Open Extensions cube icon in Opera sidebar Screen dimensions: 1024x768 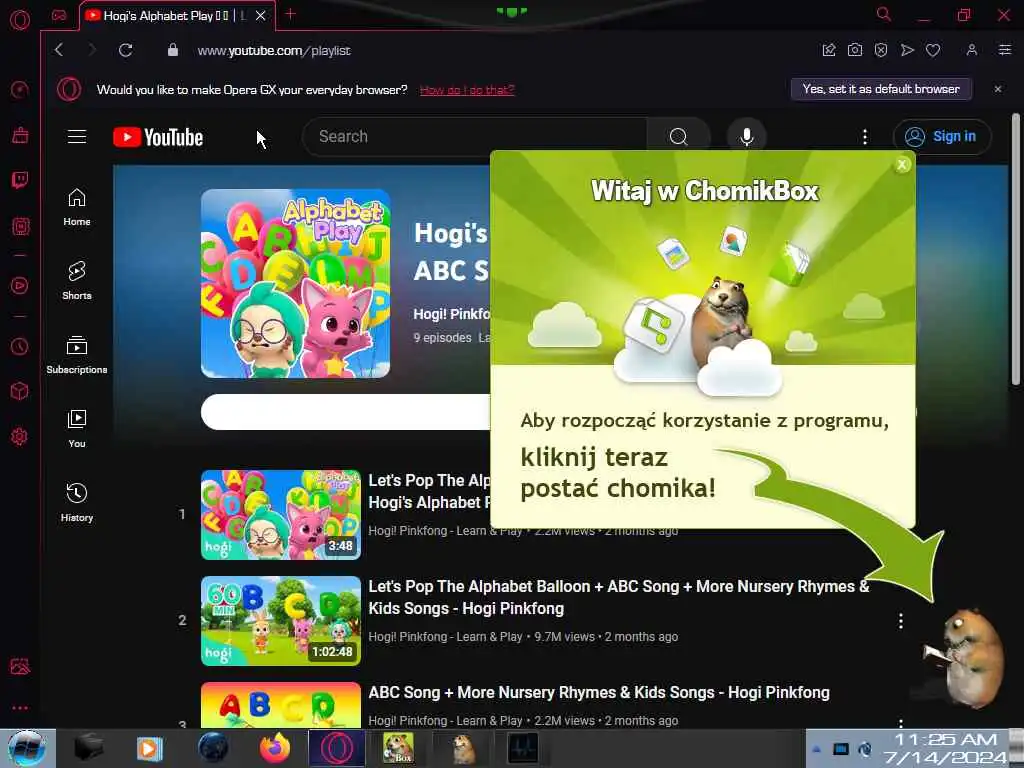20,391
